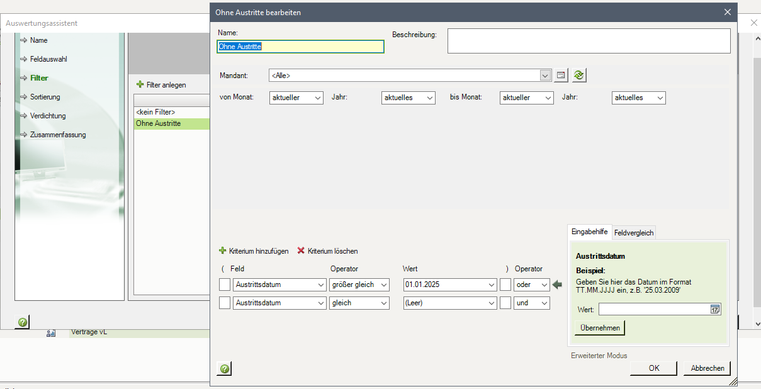
Task: Switch to Eingabehilfe tab
Action: pos(589,232)
